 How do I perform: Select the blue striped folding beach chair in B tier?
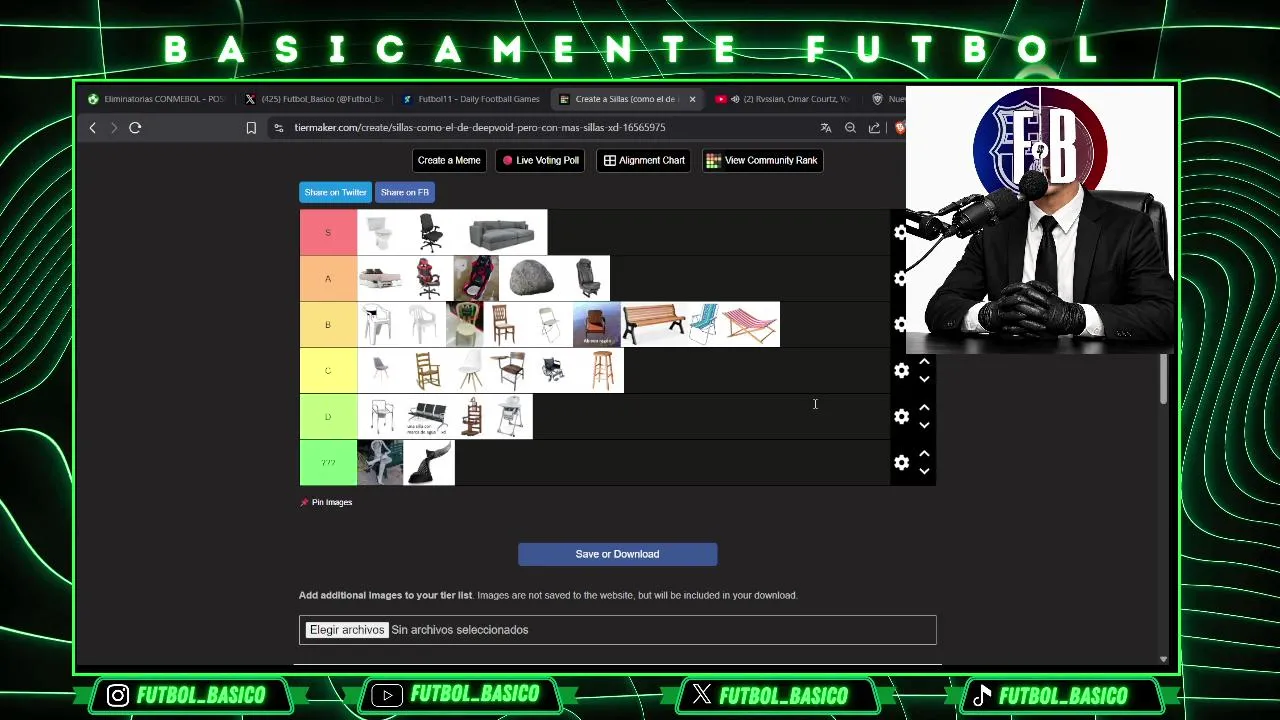tap(703, 325)
